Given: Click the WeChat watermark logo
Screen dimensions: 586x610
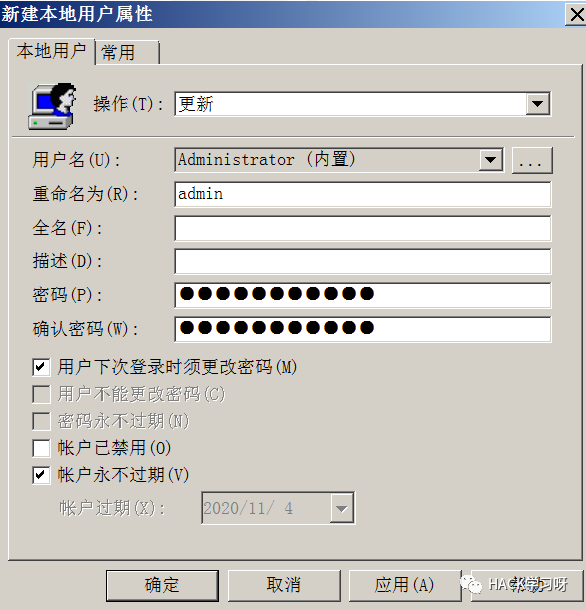Looking at the screenshot, I should click(471, 584).
